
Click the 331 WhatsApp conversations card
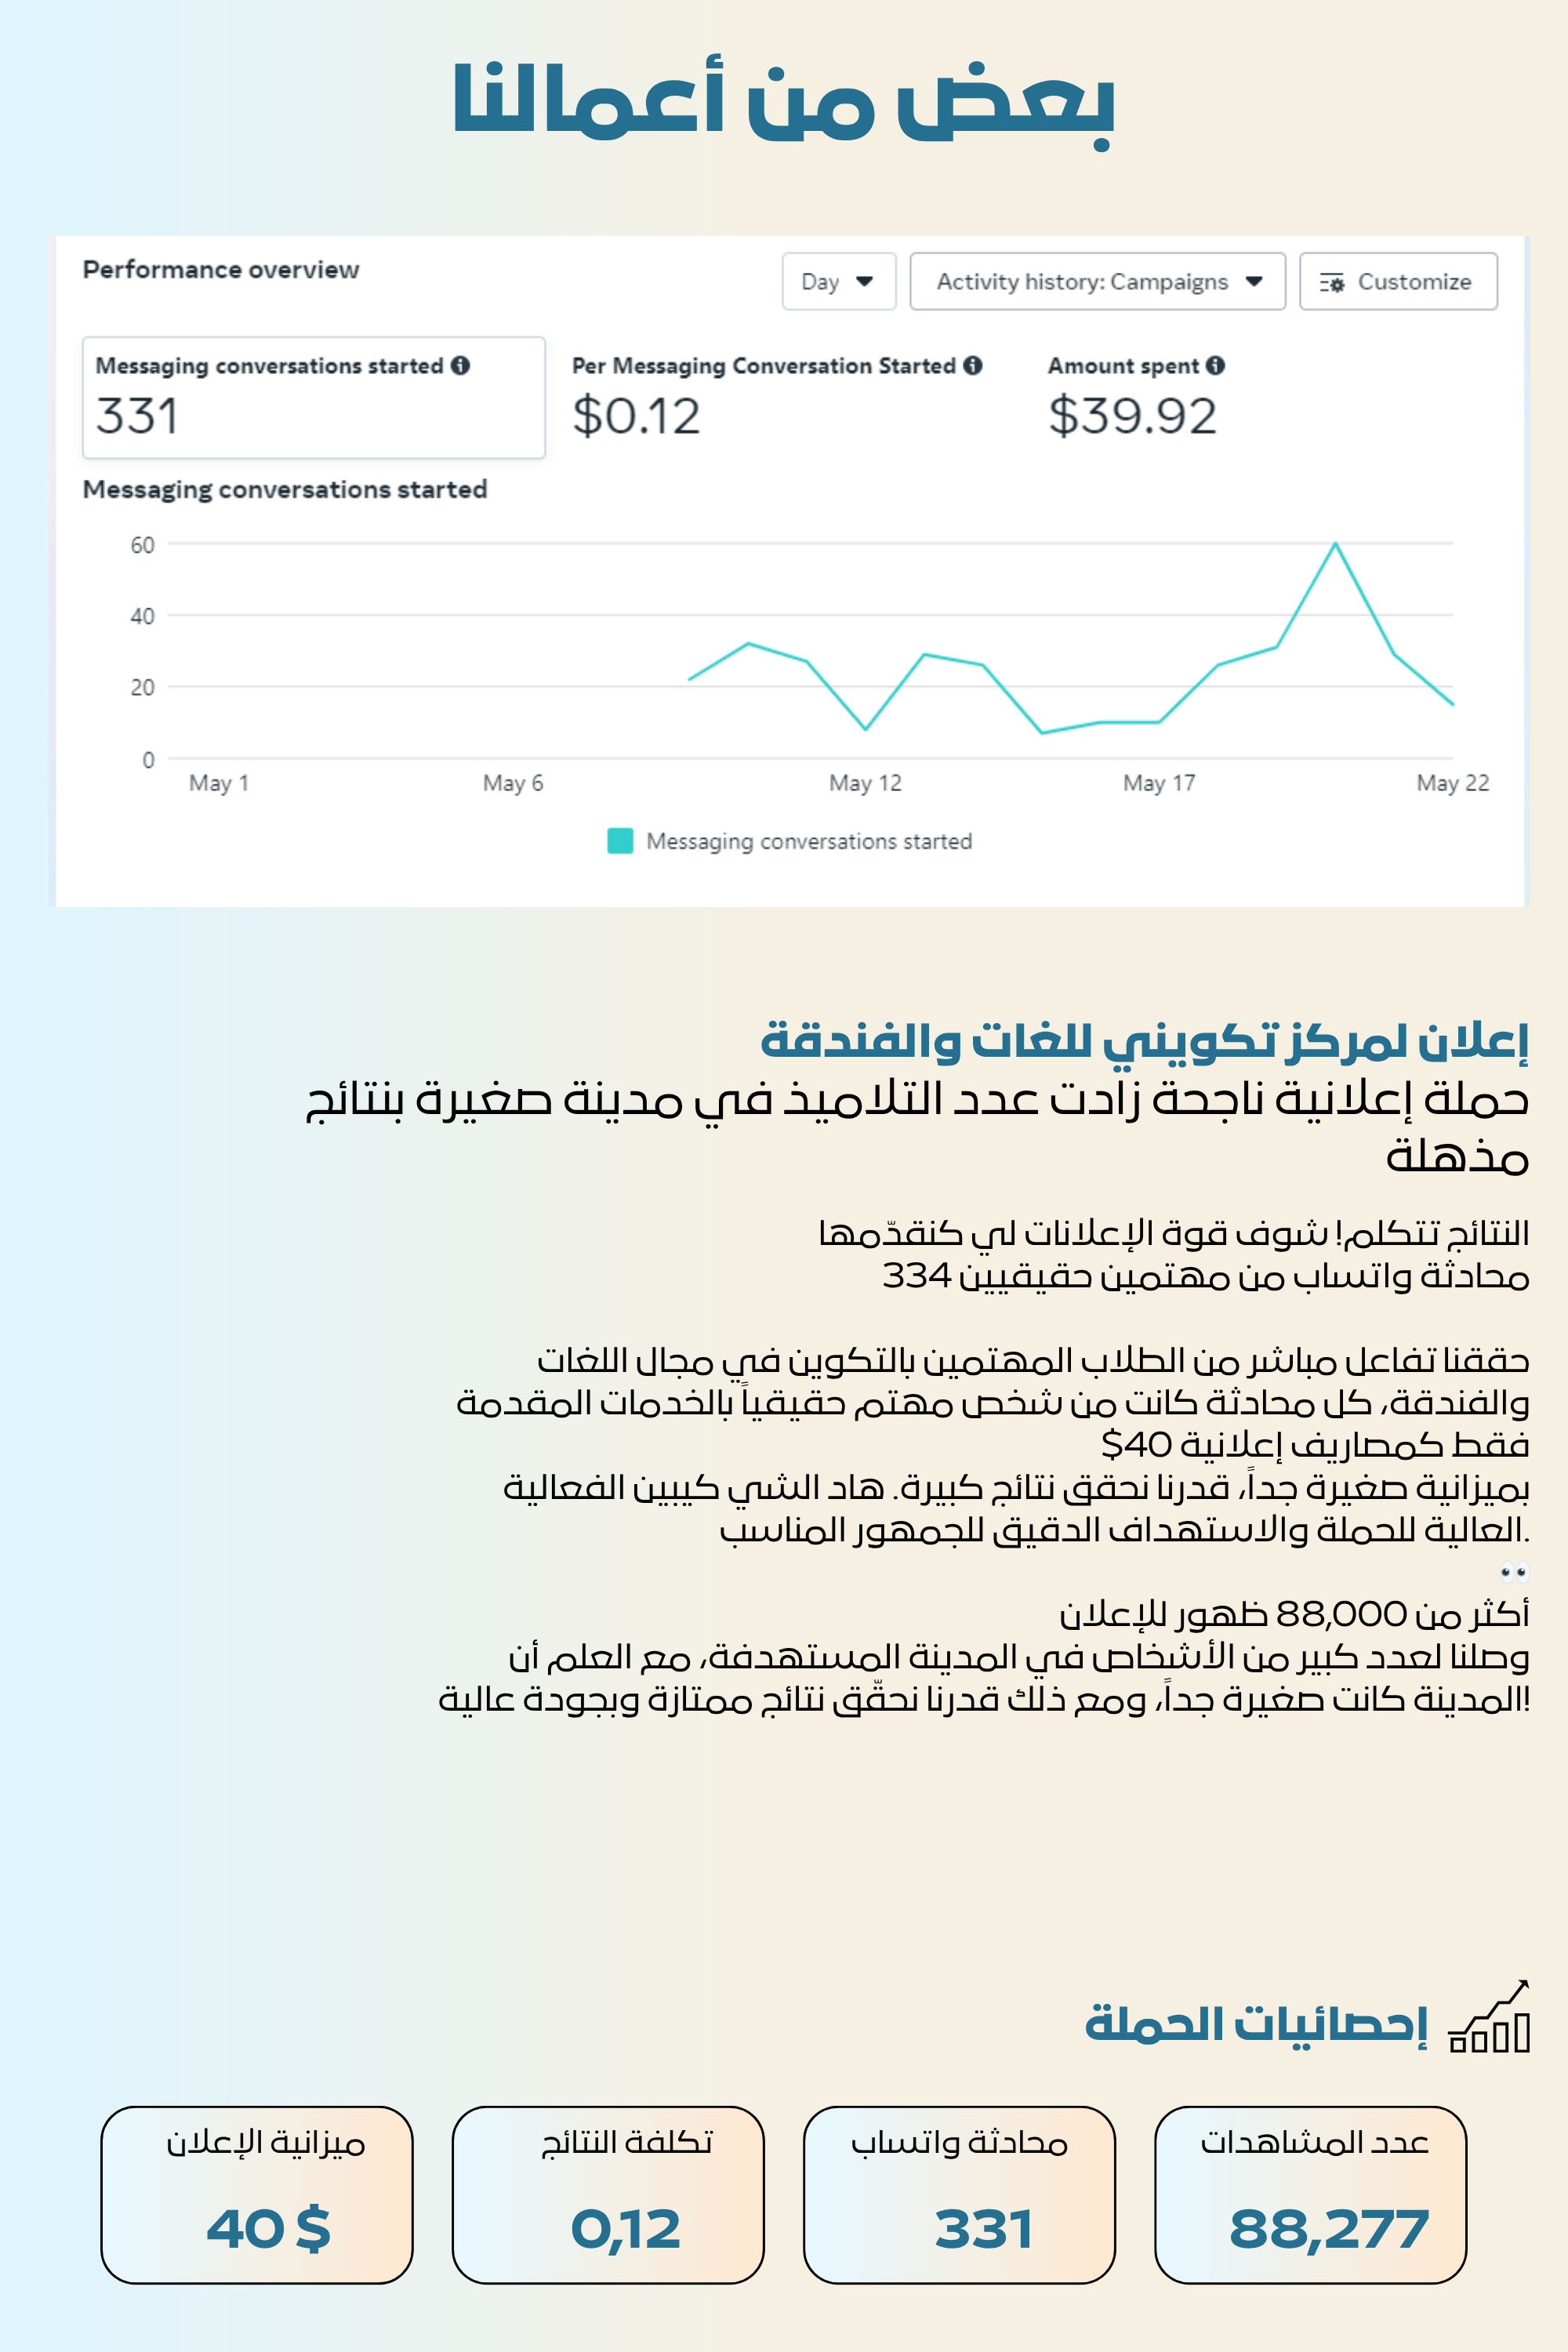959,2195
